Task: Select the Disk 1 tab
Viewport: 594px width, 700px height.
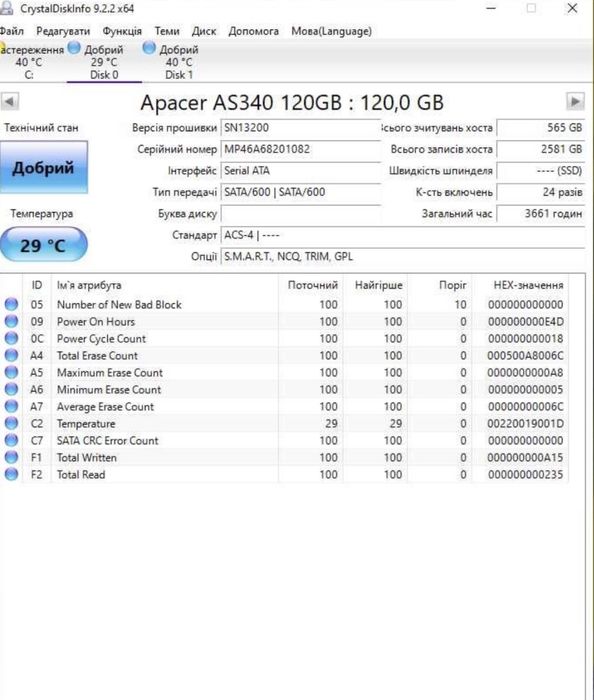Action: point(179,62)
